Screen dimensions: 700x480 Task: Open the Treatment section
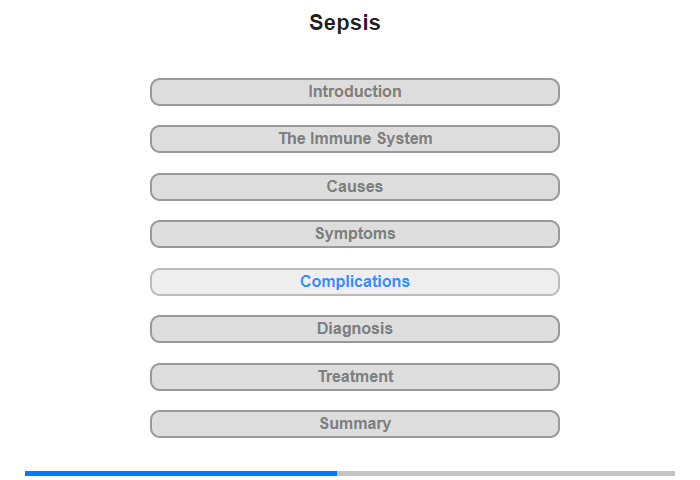tap(355, 377)
